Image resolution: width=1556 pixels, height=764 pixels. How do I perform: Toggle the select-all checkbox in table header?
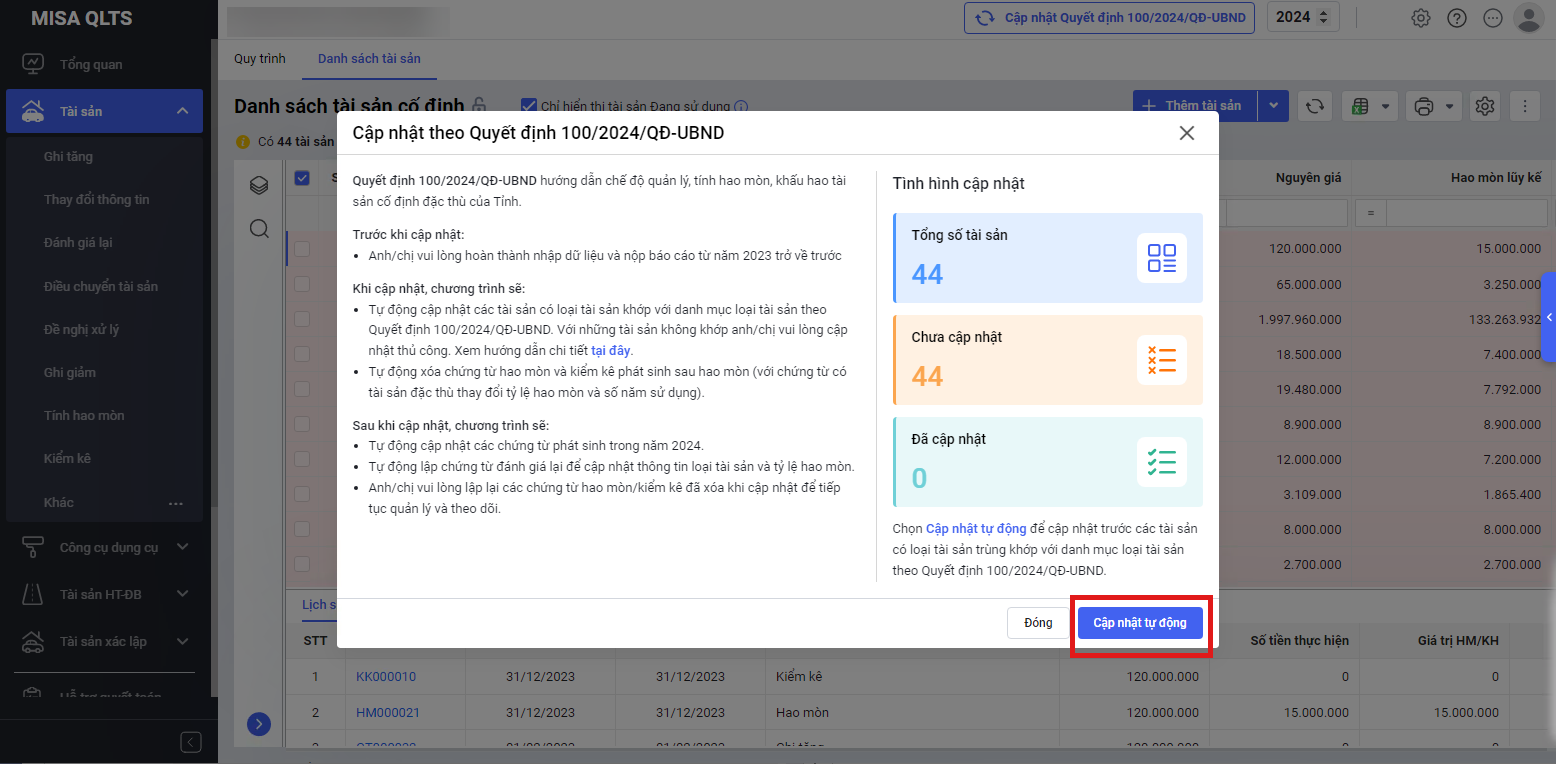coord(302,178)
